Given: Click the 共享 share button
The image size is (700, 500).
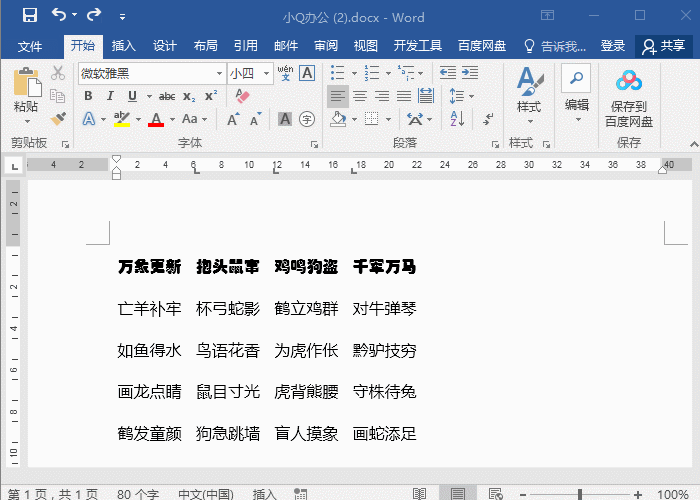Looking at the screenshot, I should 664,46.
